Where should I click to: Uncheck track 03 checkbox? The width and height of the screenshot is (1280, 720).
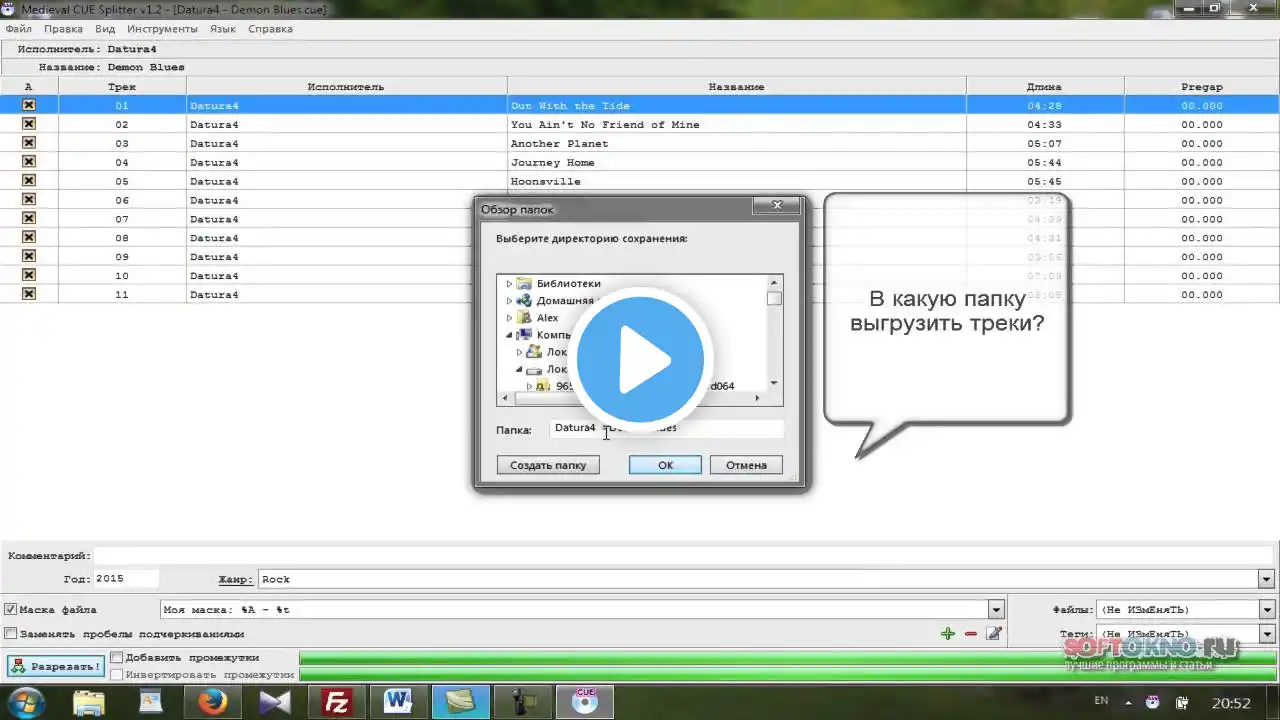pos(29,143)
